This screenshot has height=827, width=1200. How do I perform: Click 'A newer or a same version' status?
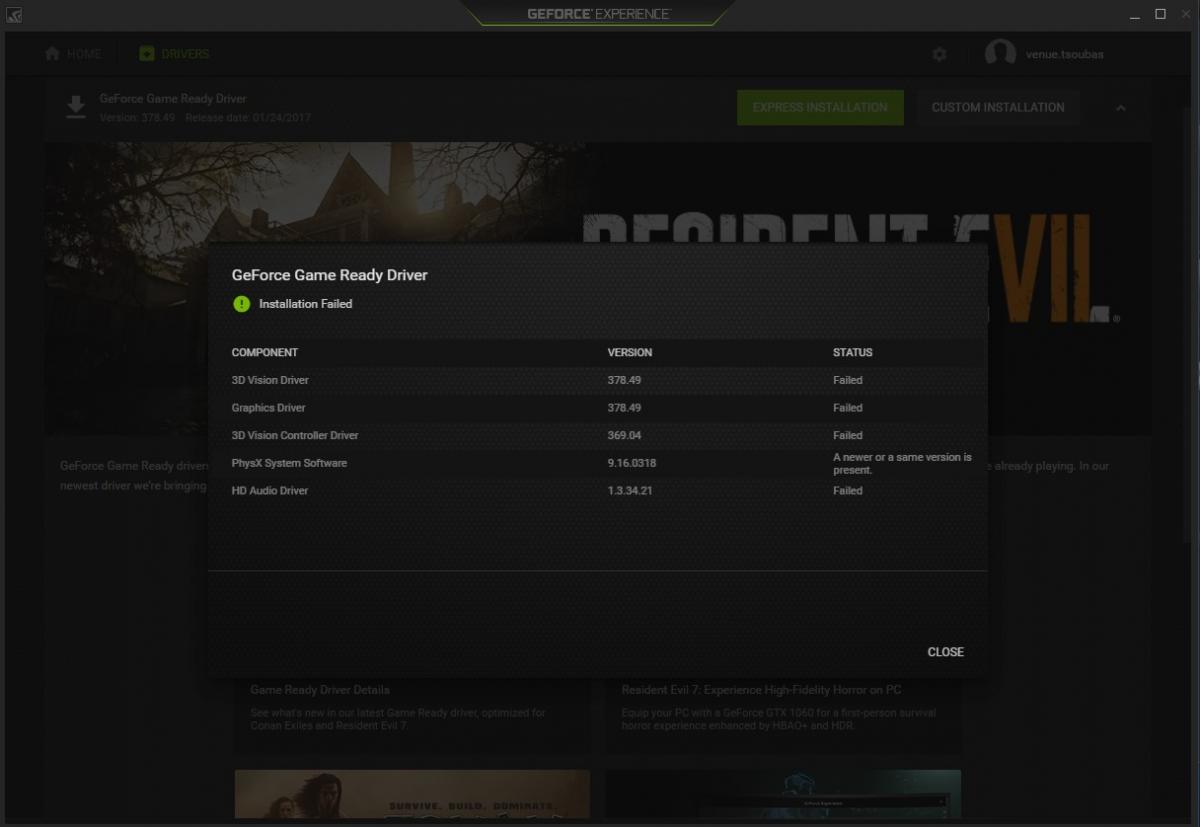[x=902, y=463]
